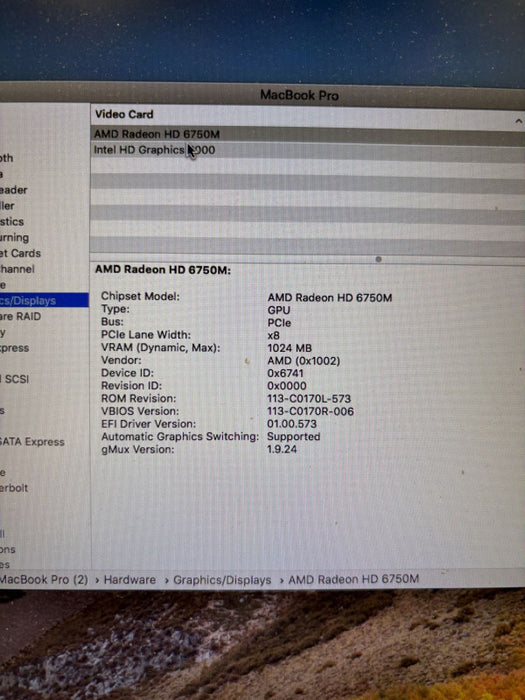Image resolution: width=525 pixels, height=700 pixels.
Task: Open the Fibre Channel sidebar entry
Action: pos(17,269)
